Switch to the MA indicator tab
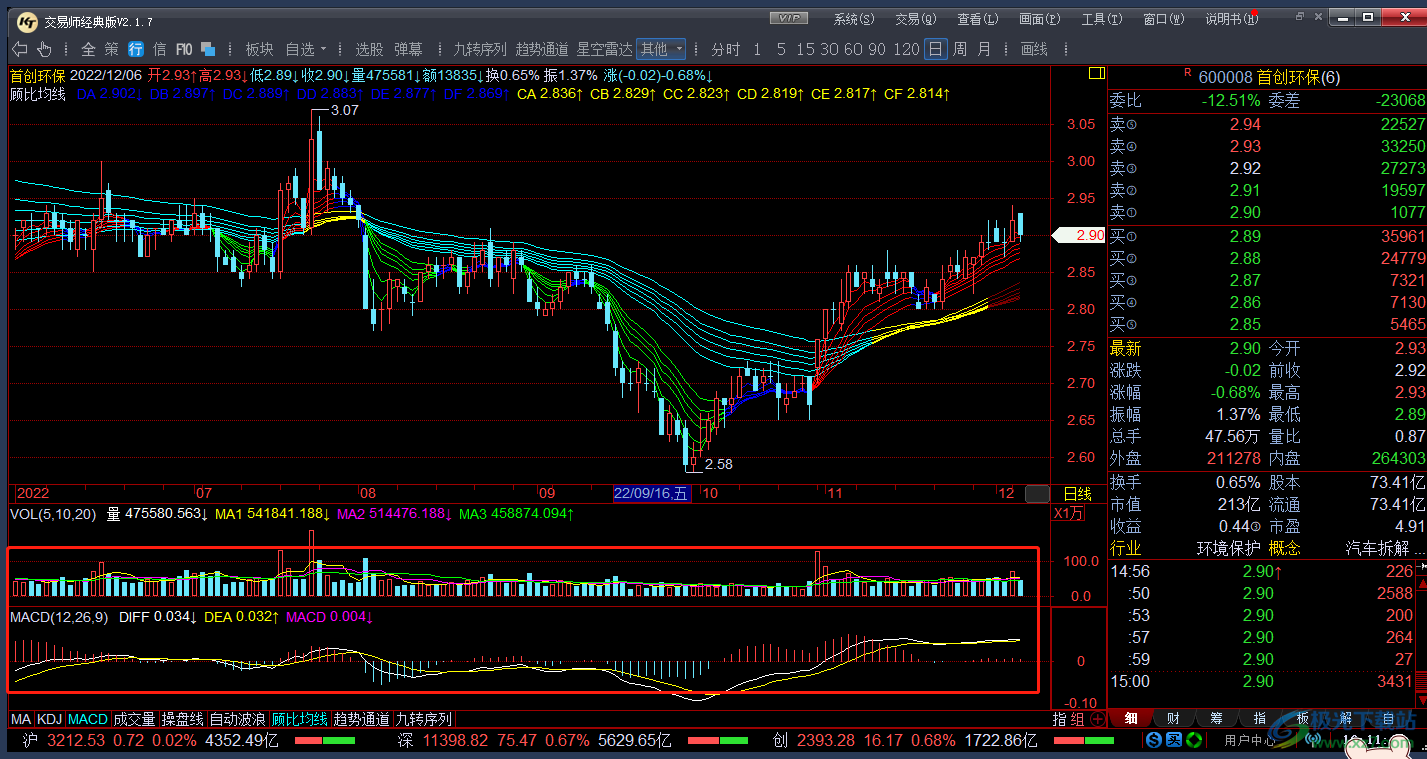1427x759 pixels. tap(21, 719)
